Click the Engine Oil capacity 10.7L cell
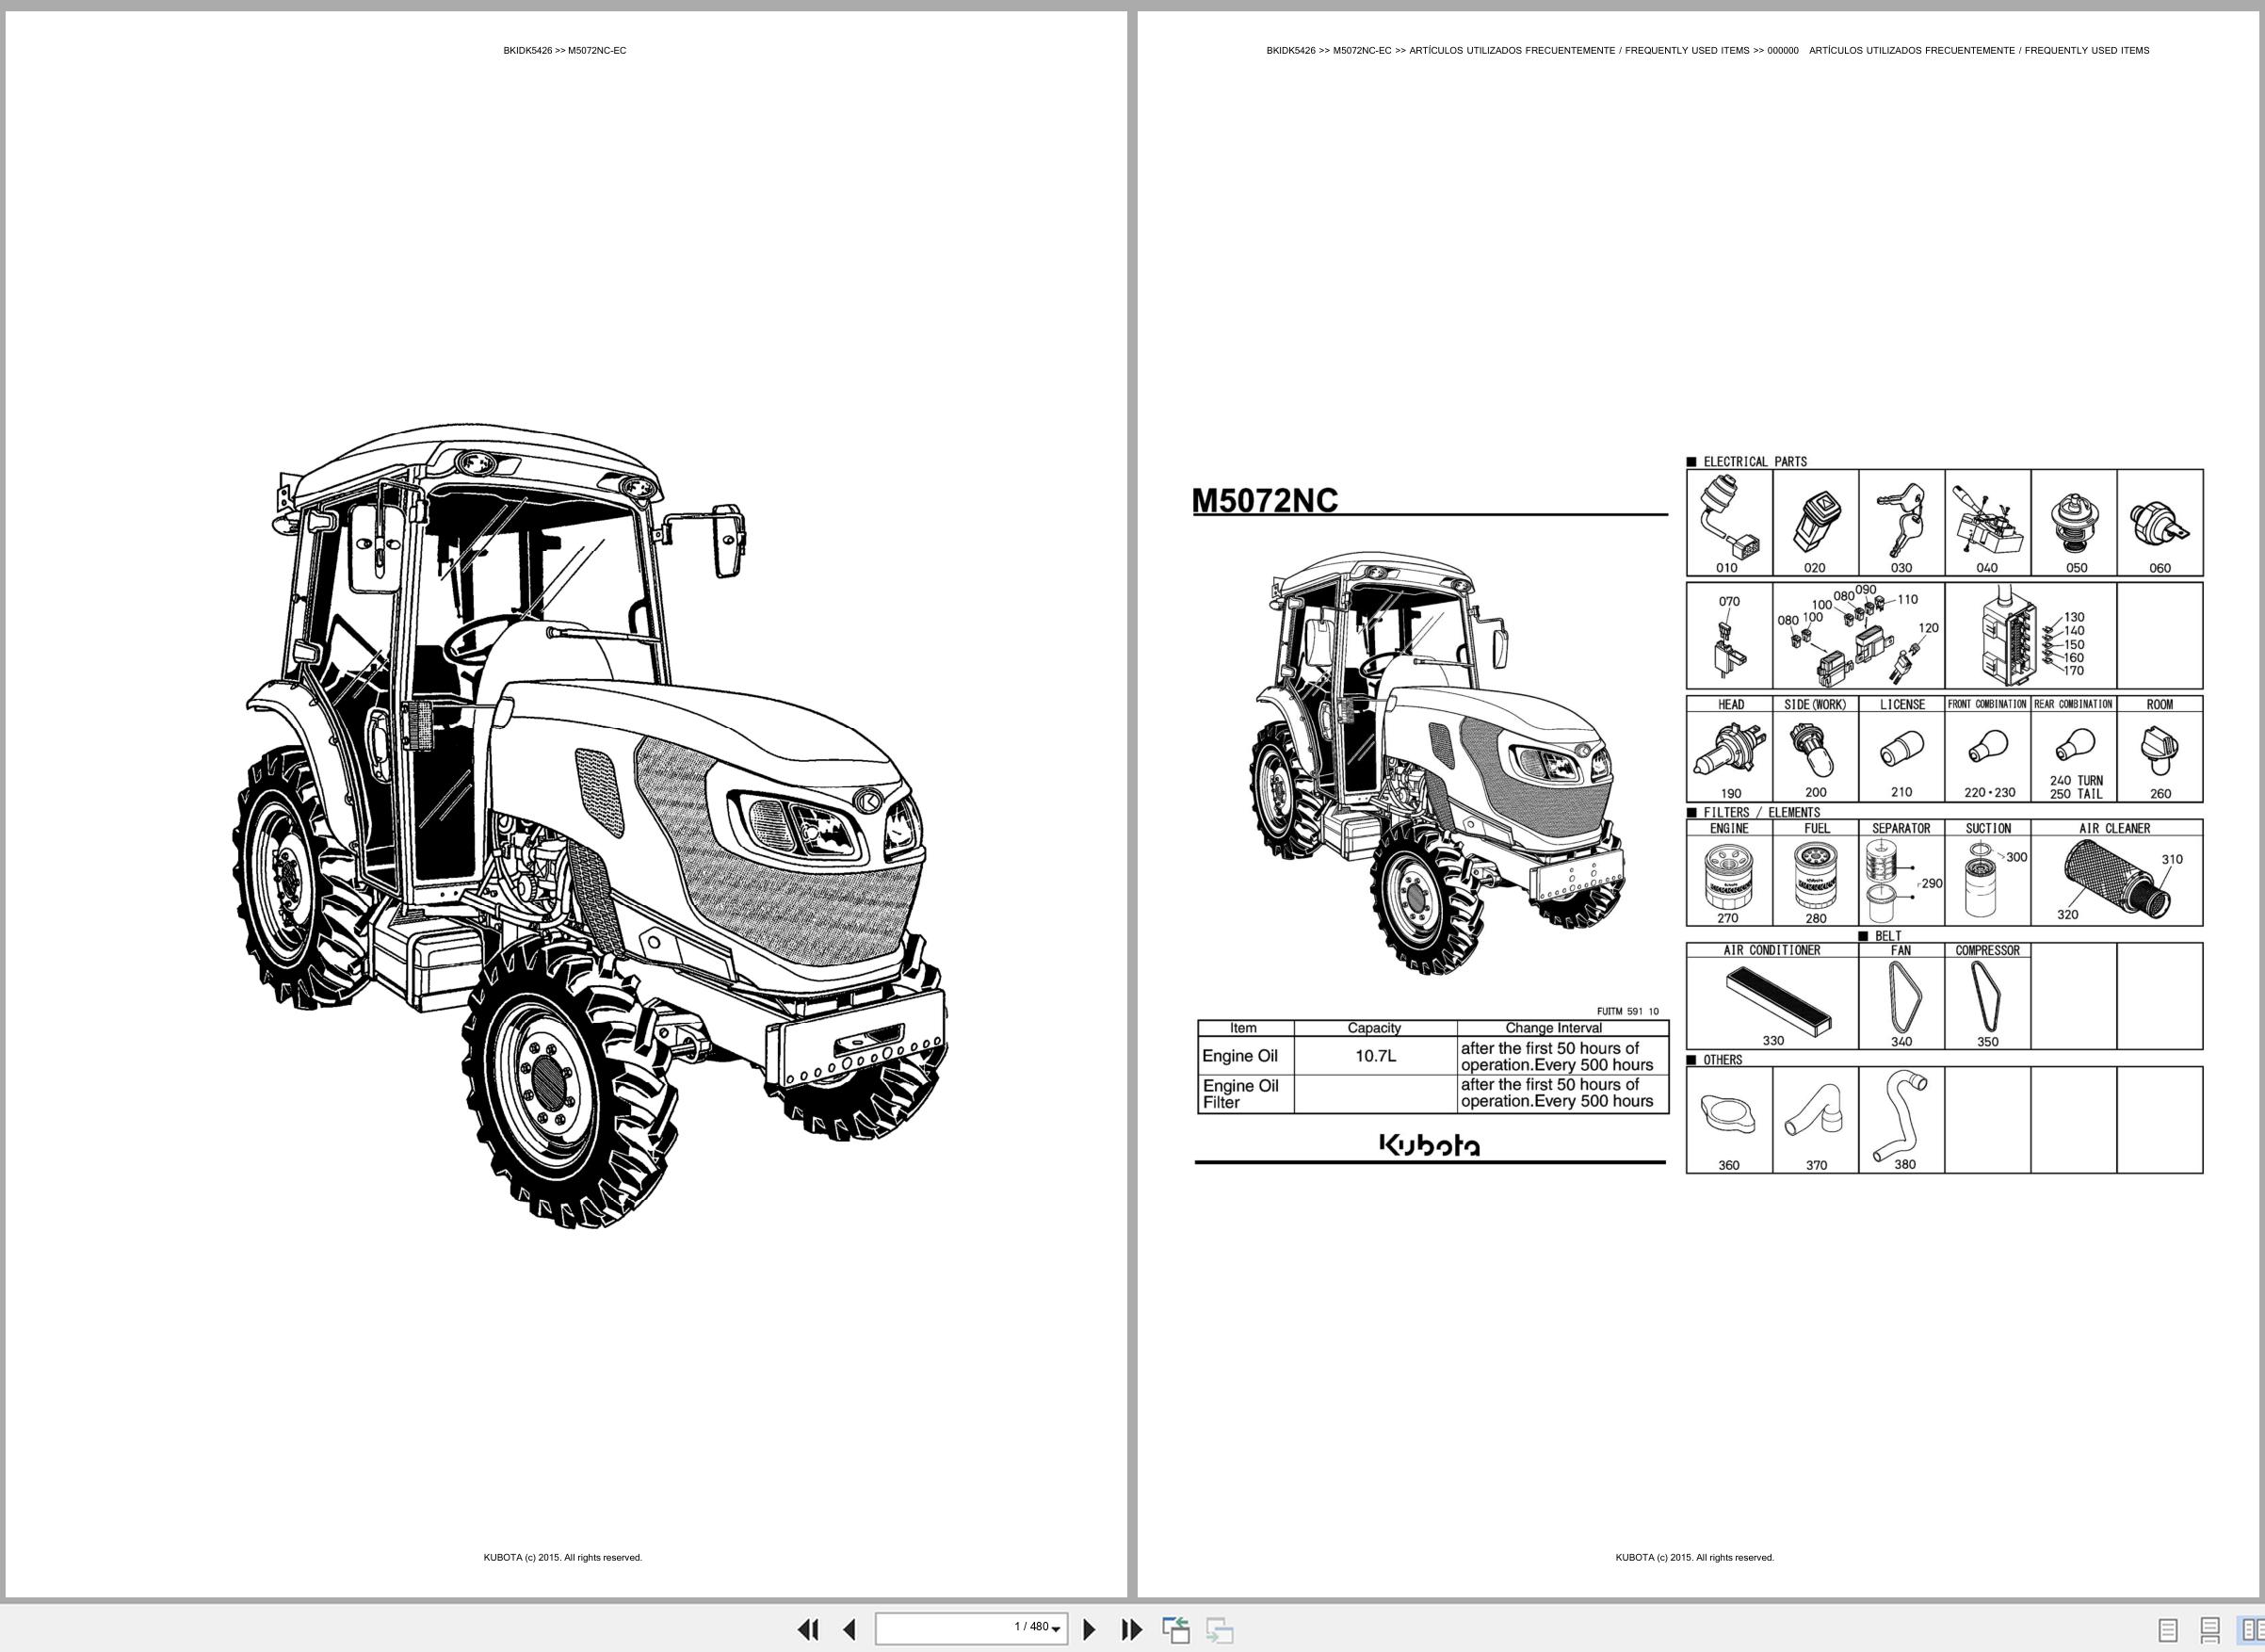The height and width of the screenshot is (1652, 2265). pos(1375,1056)
